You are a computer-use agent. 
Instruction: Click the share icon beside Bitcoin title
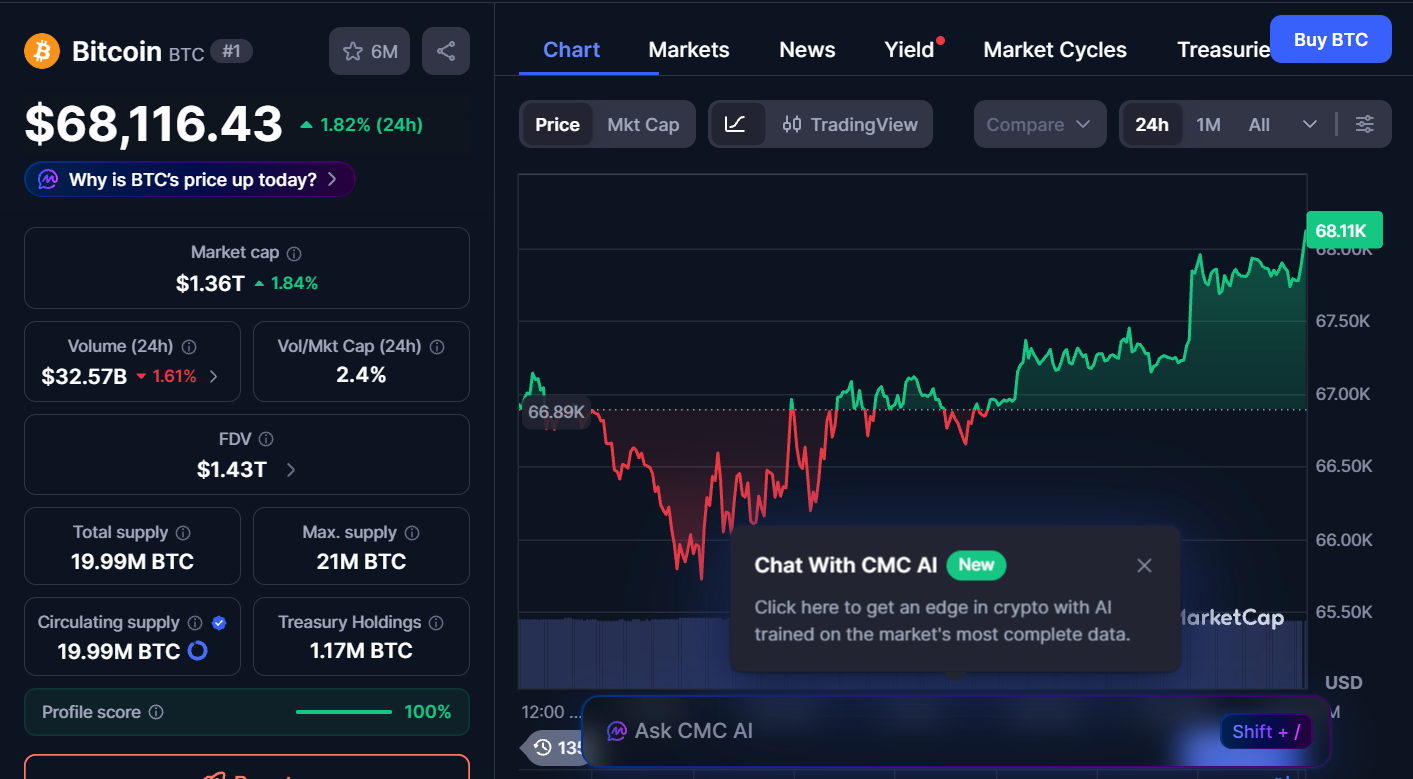tap(446, 51)
